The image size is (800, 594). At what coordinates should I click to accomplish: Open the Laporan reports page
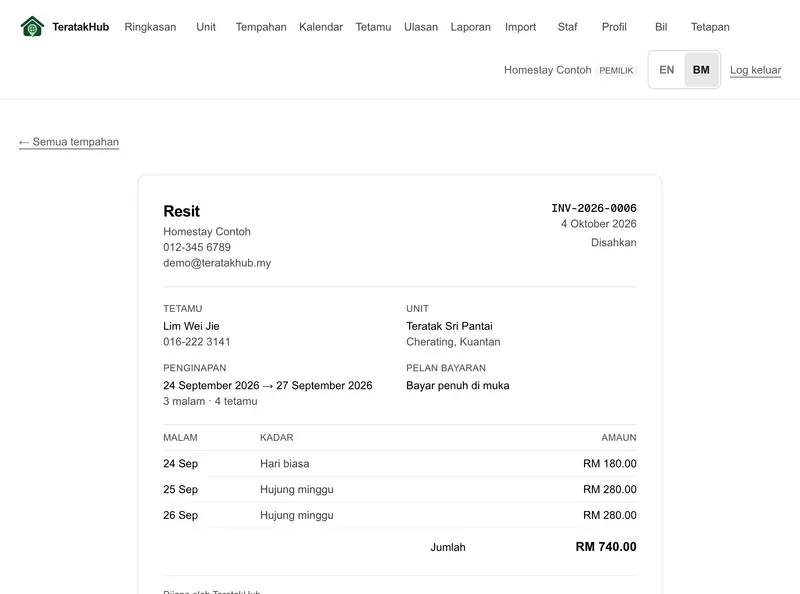tap(470, 27)
